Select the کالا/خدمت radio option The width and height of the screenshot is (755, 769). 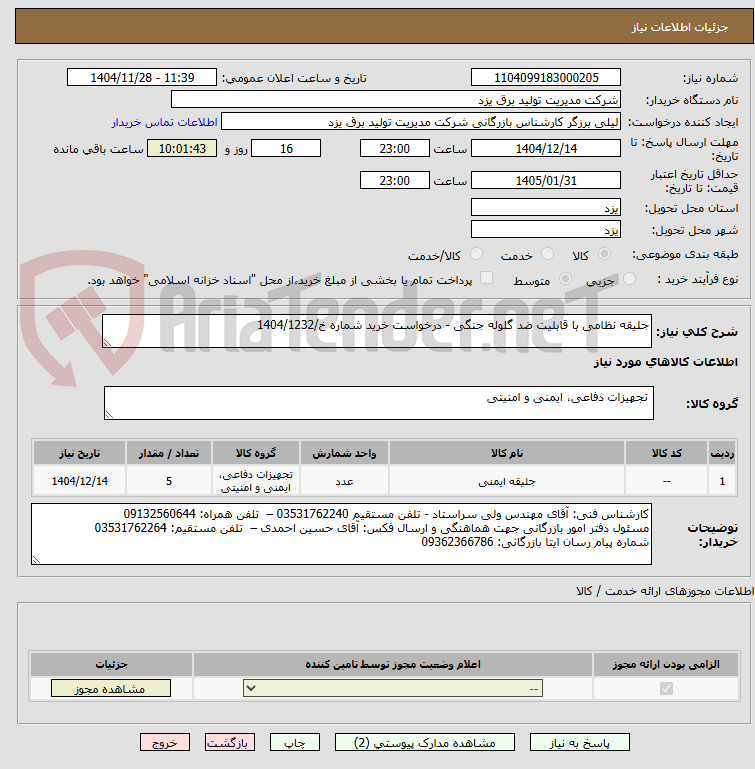[476, 254]
